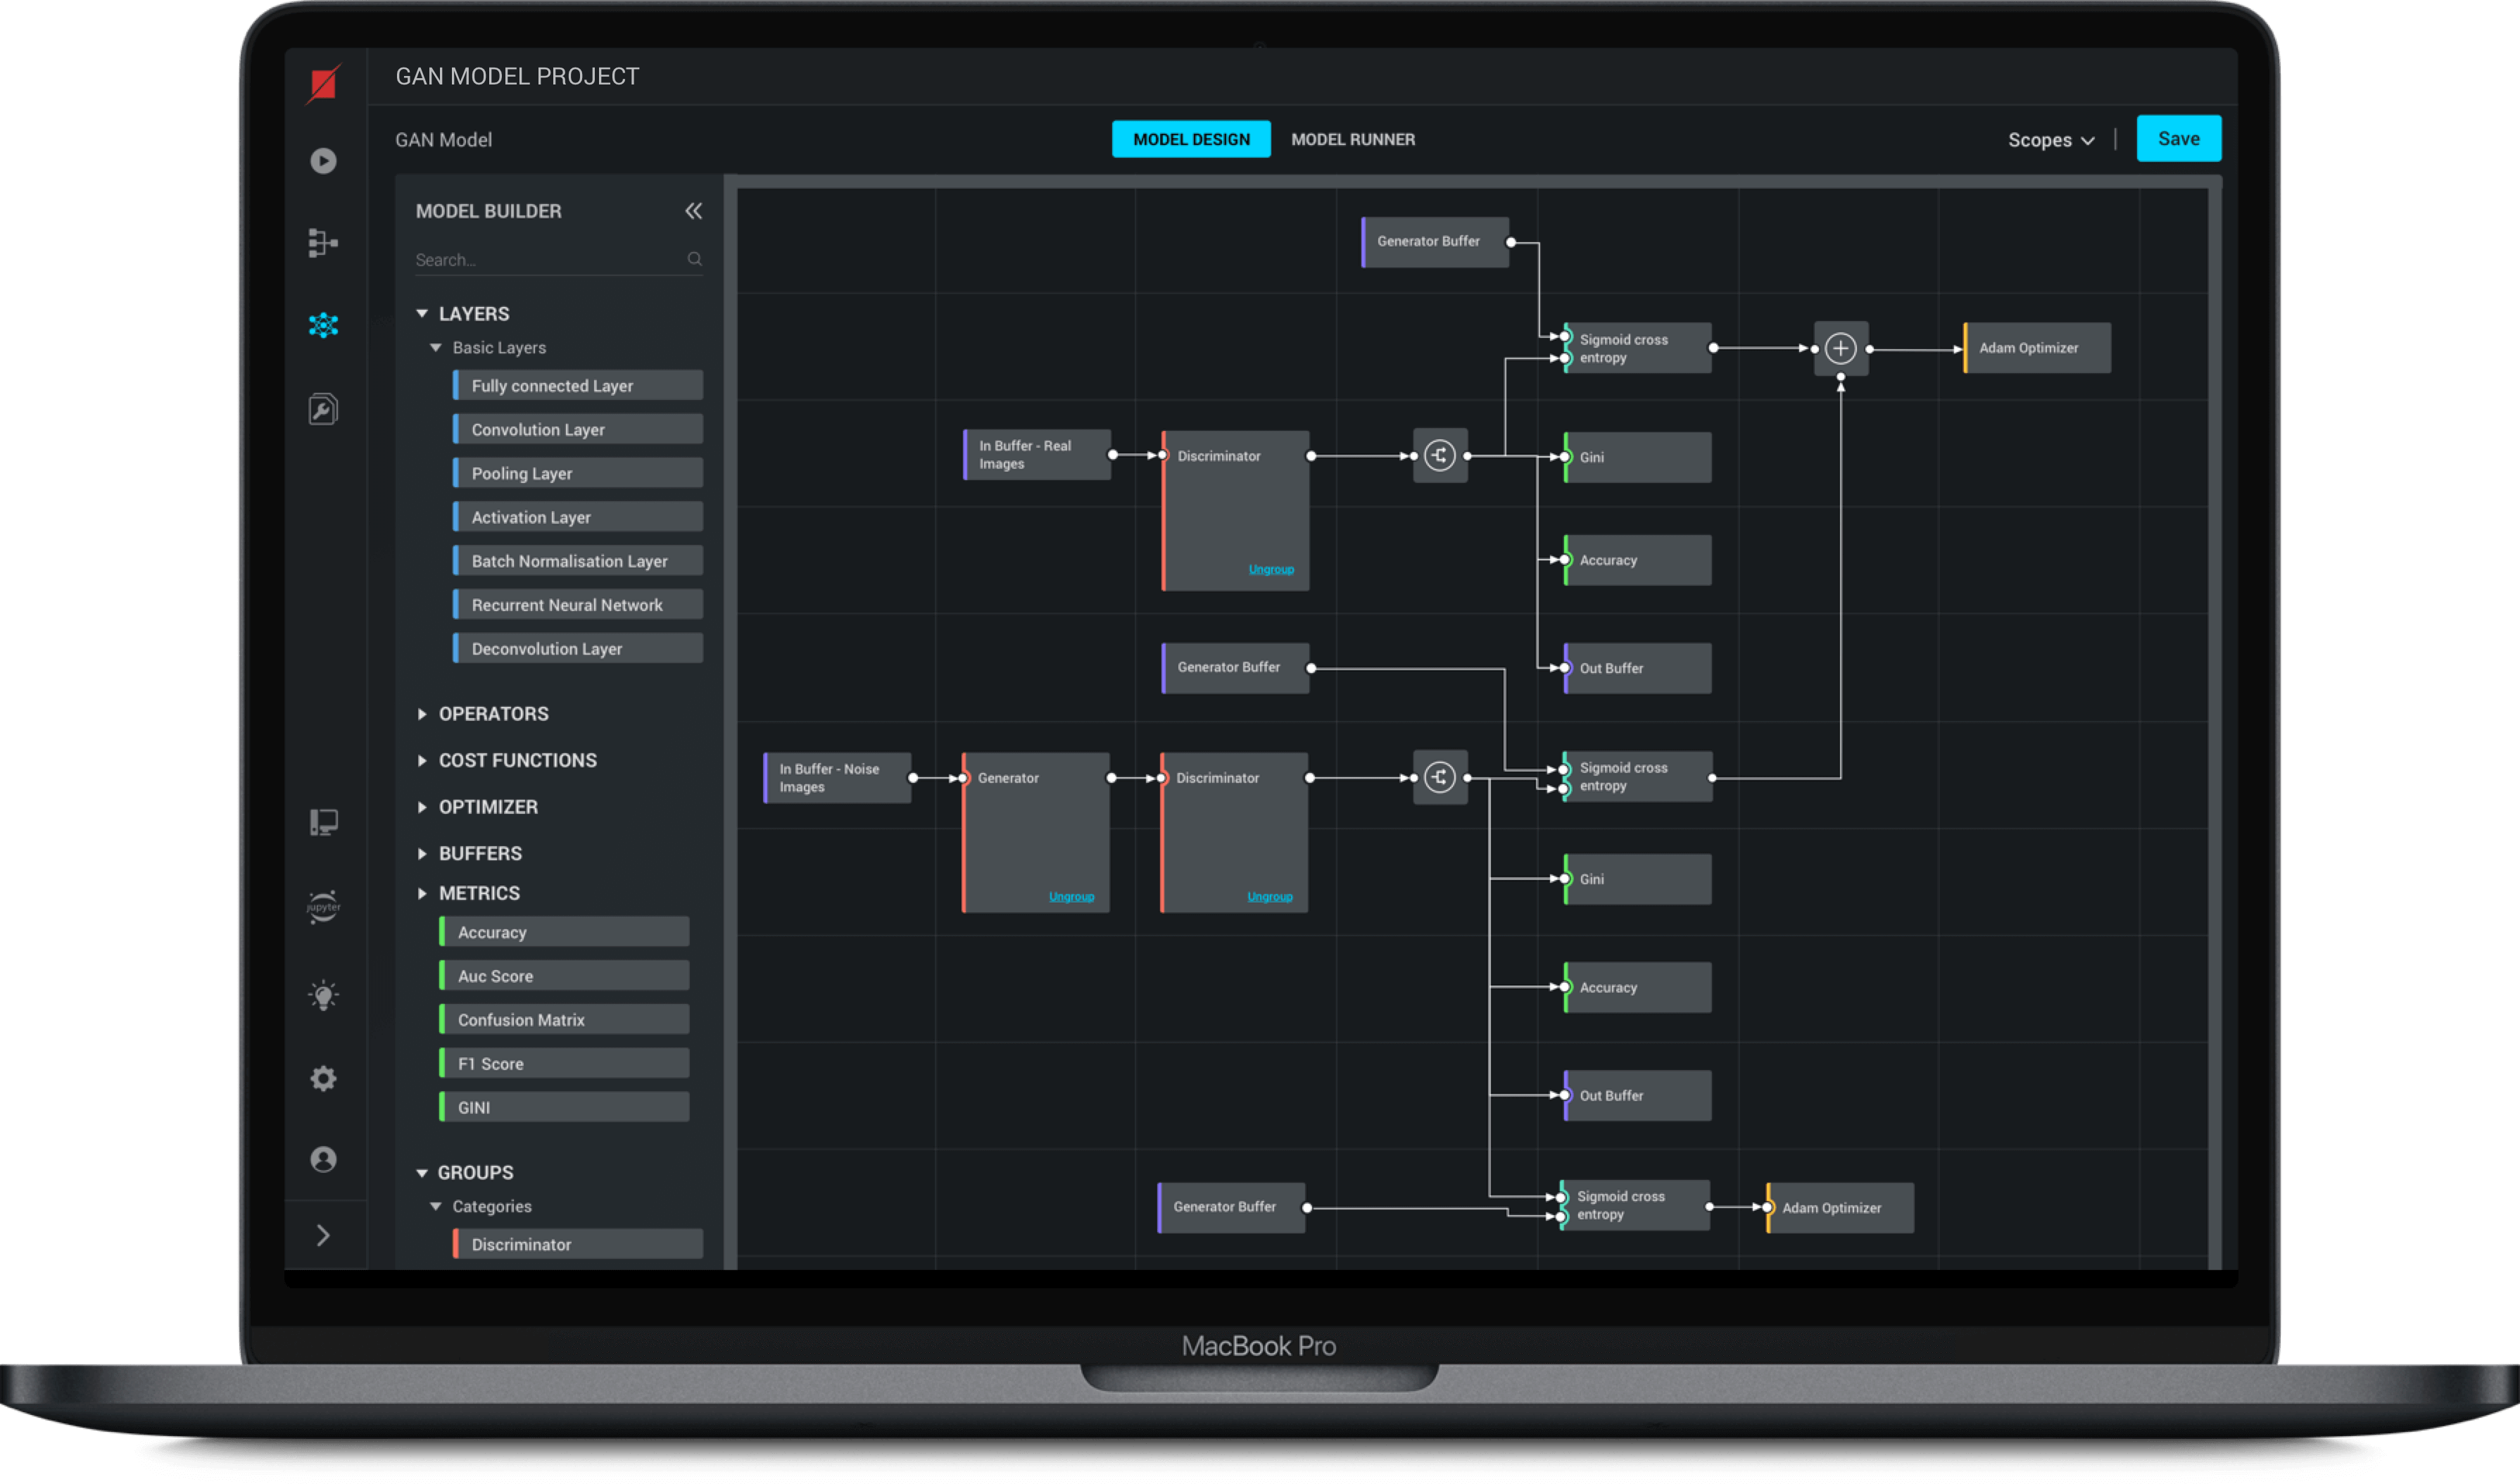Select the bottom Sigmoid cross entropy node
Screen dimensions: 2520x1484
pos(1635,1206)
